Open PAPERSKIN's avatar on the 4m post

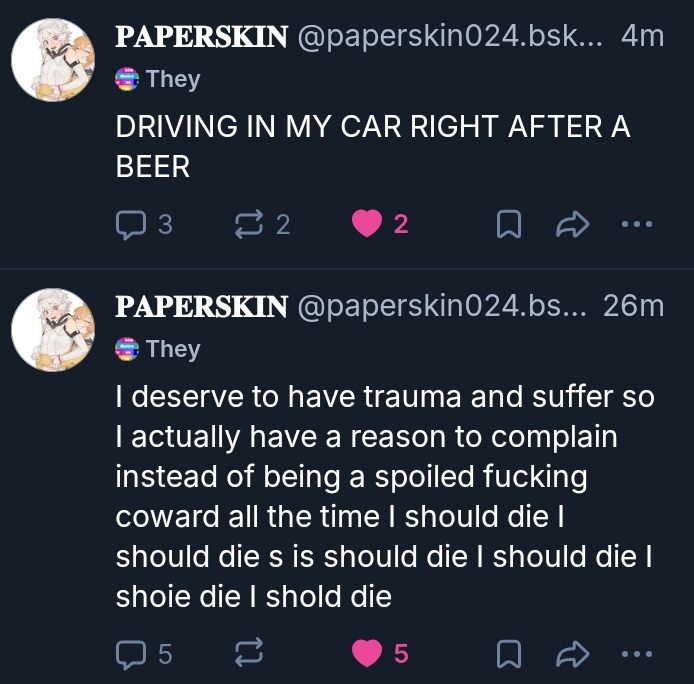click(52, 59)
